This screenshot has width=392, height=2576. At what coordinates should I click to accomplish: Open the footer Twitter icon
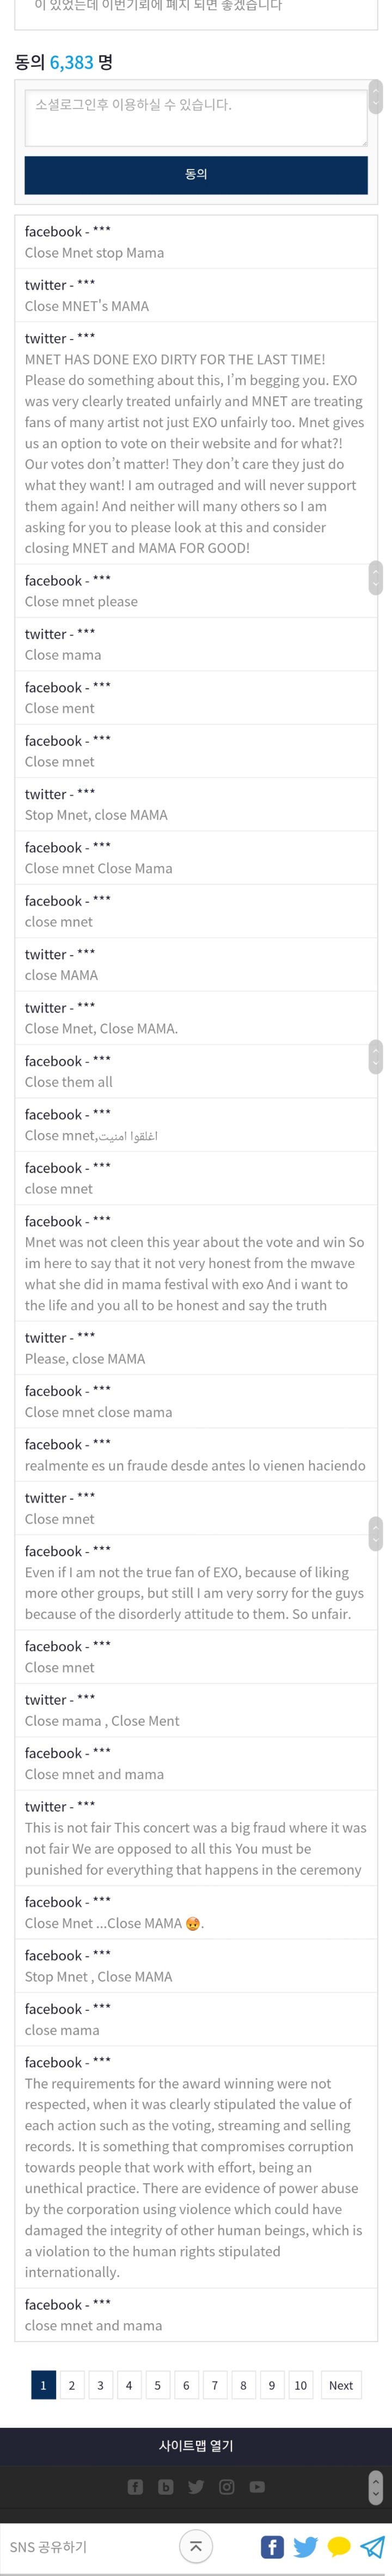(x=196, y=2486)
